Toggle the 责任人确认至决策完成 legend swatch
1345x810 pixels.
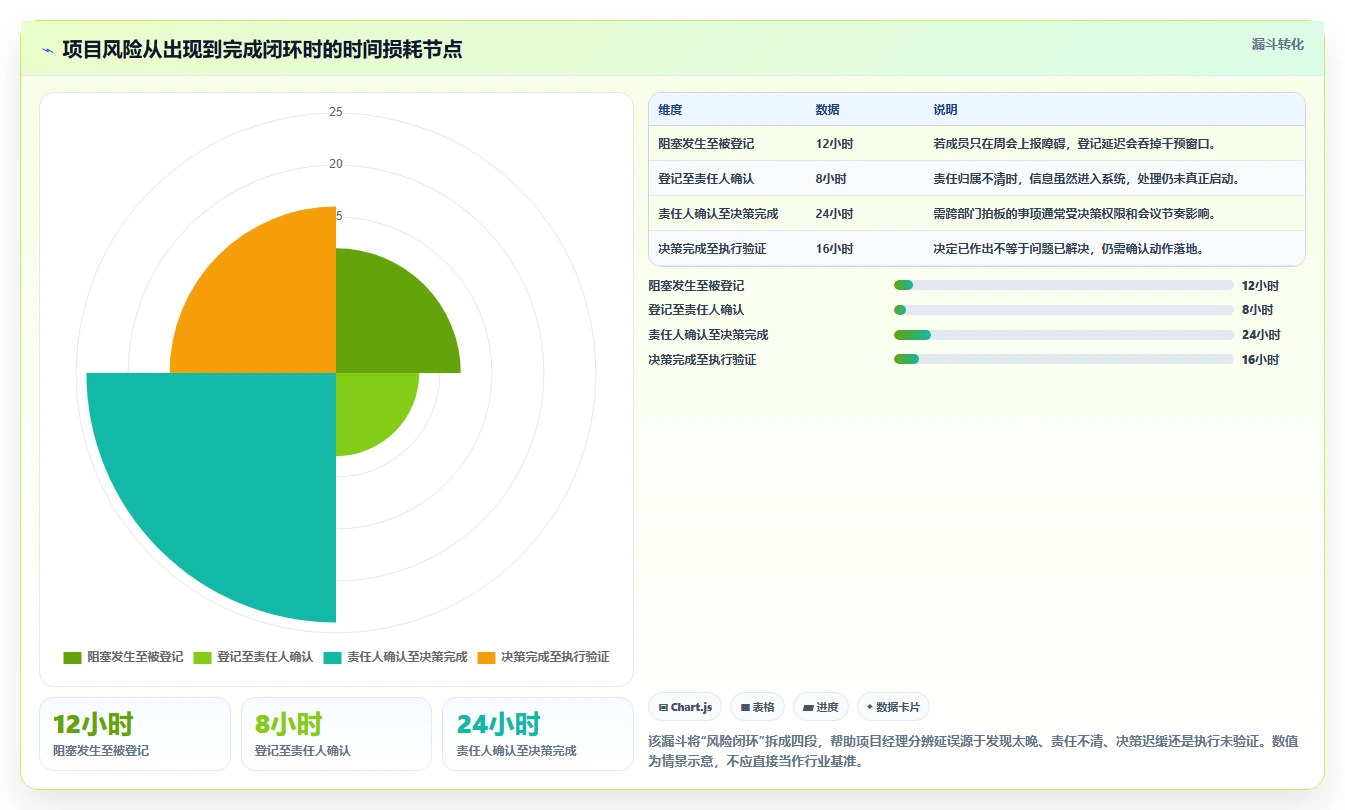point(332,657)
